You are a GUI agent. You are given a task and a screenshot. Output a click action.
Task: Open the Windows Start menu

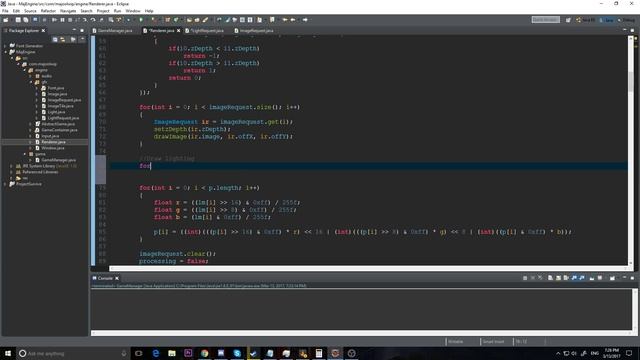7,353
